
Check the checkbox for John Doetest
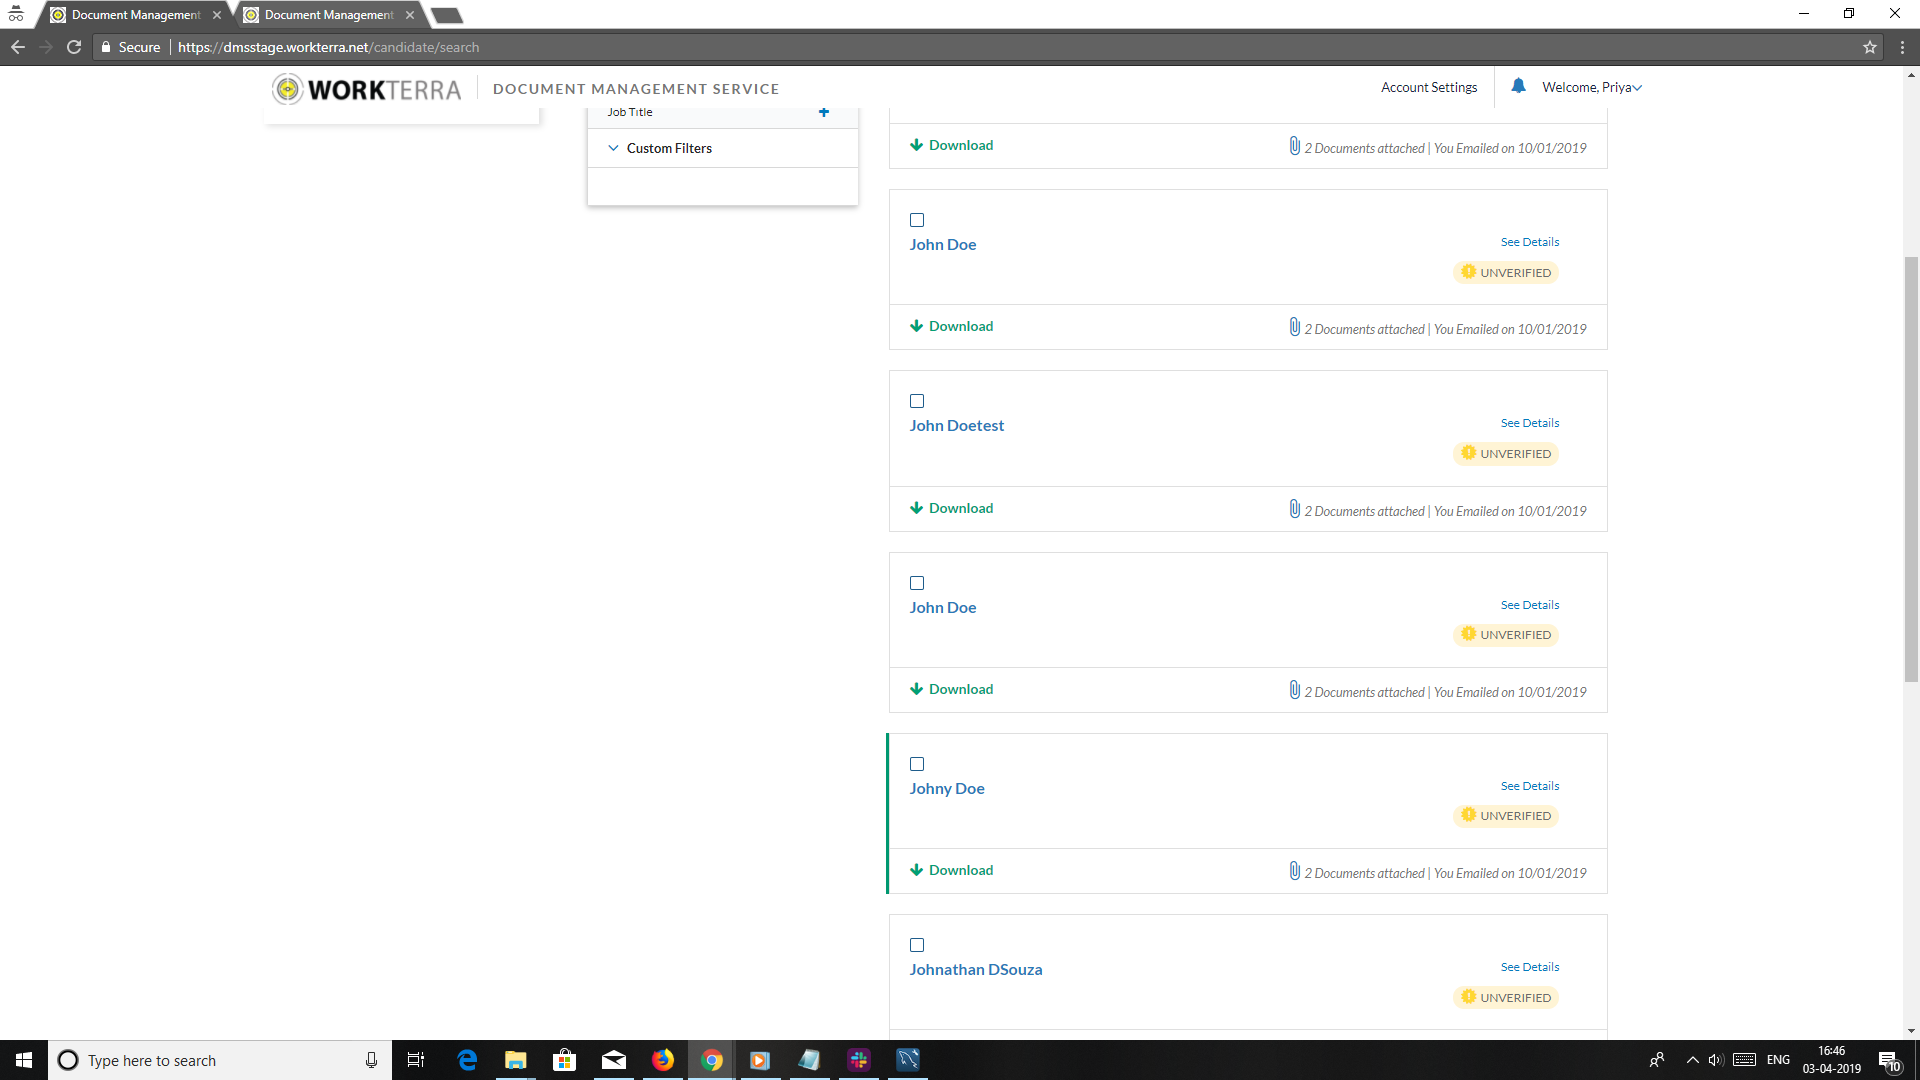click(917, 401)
